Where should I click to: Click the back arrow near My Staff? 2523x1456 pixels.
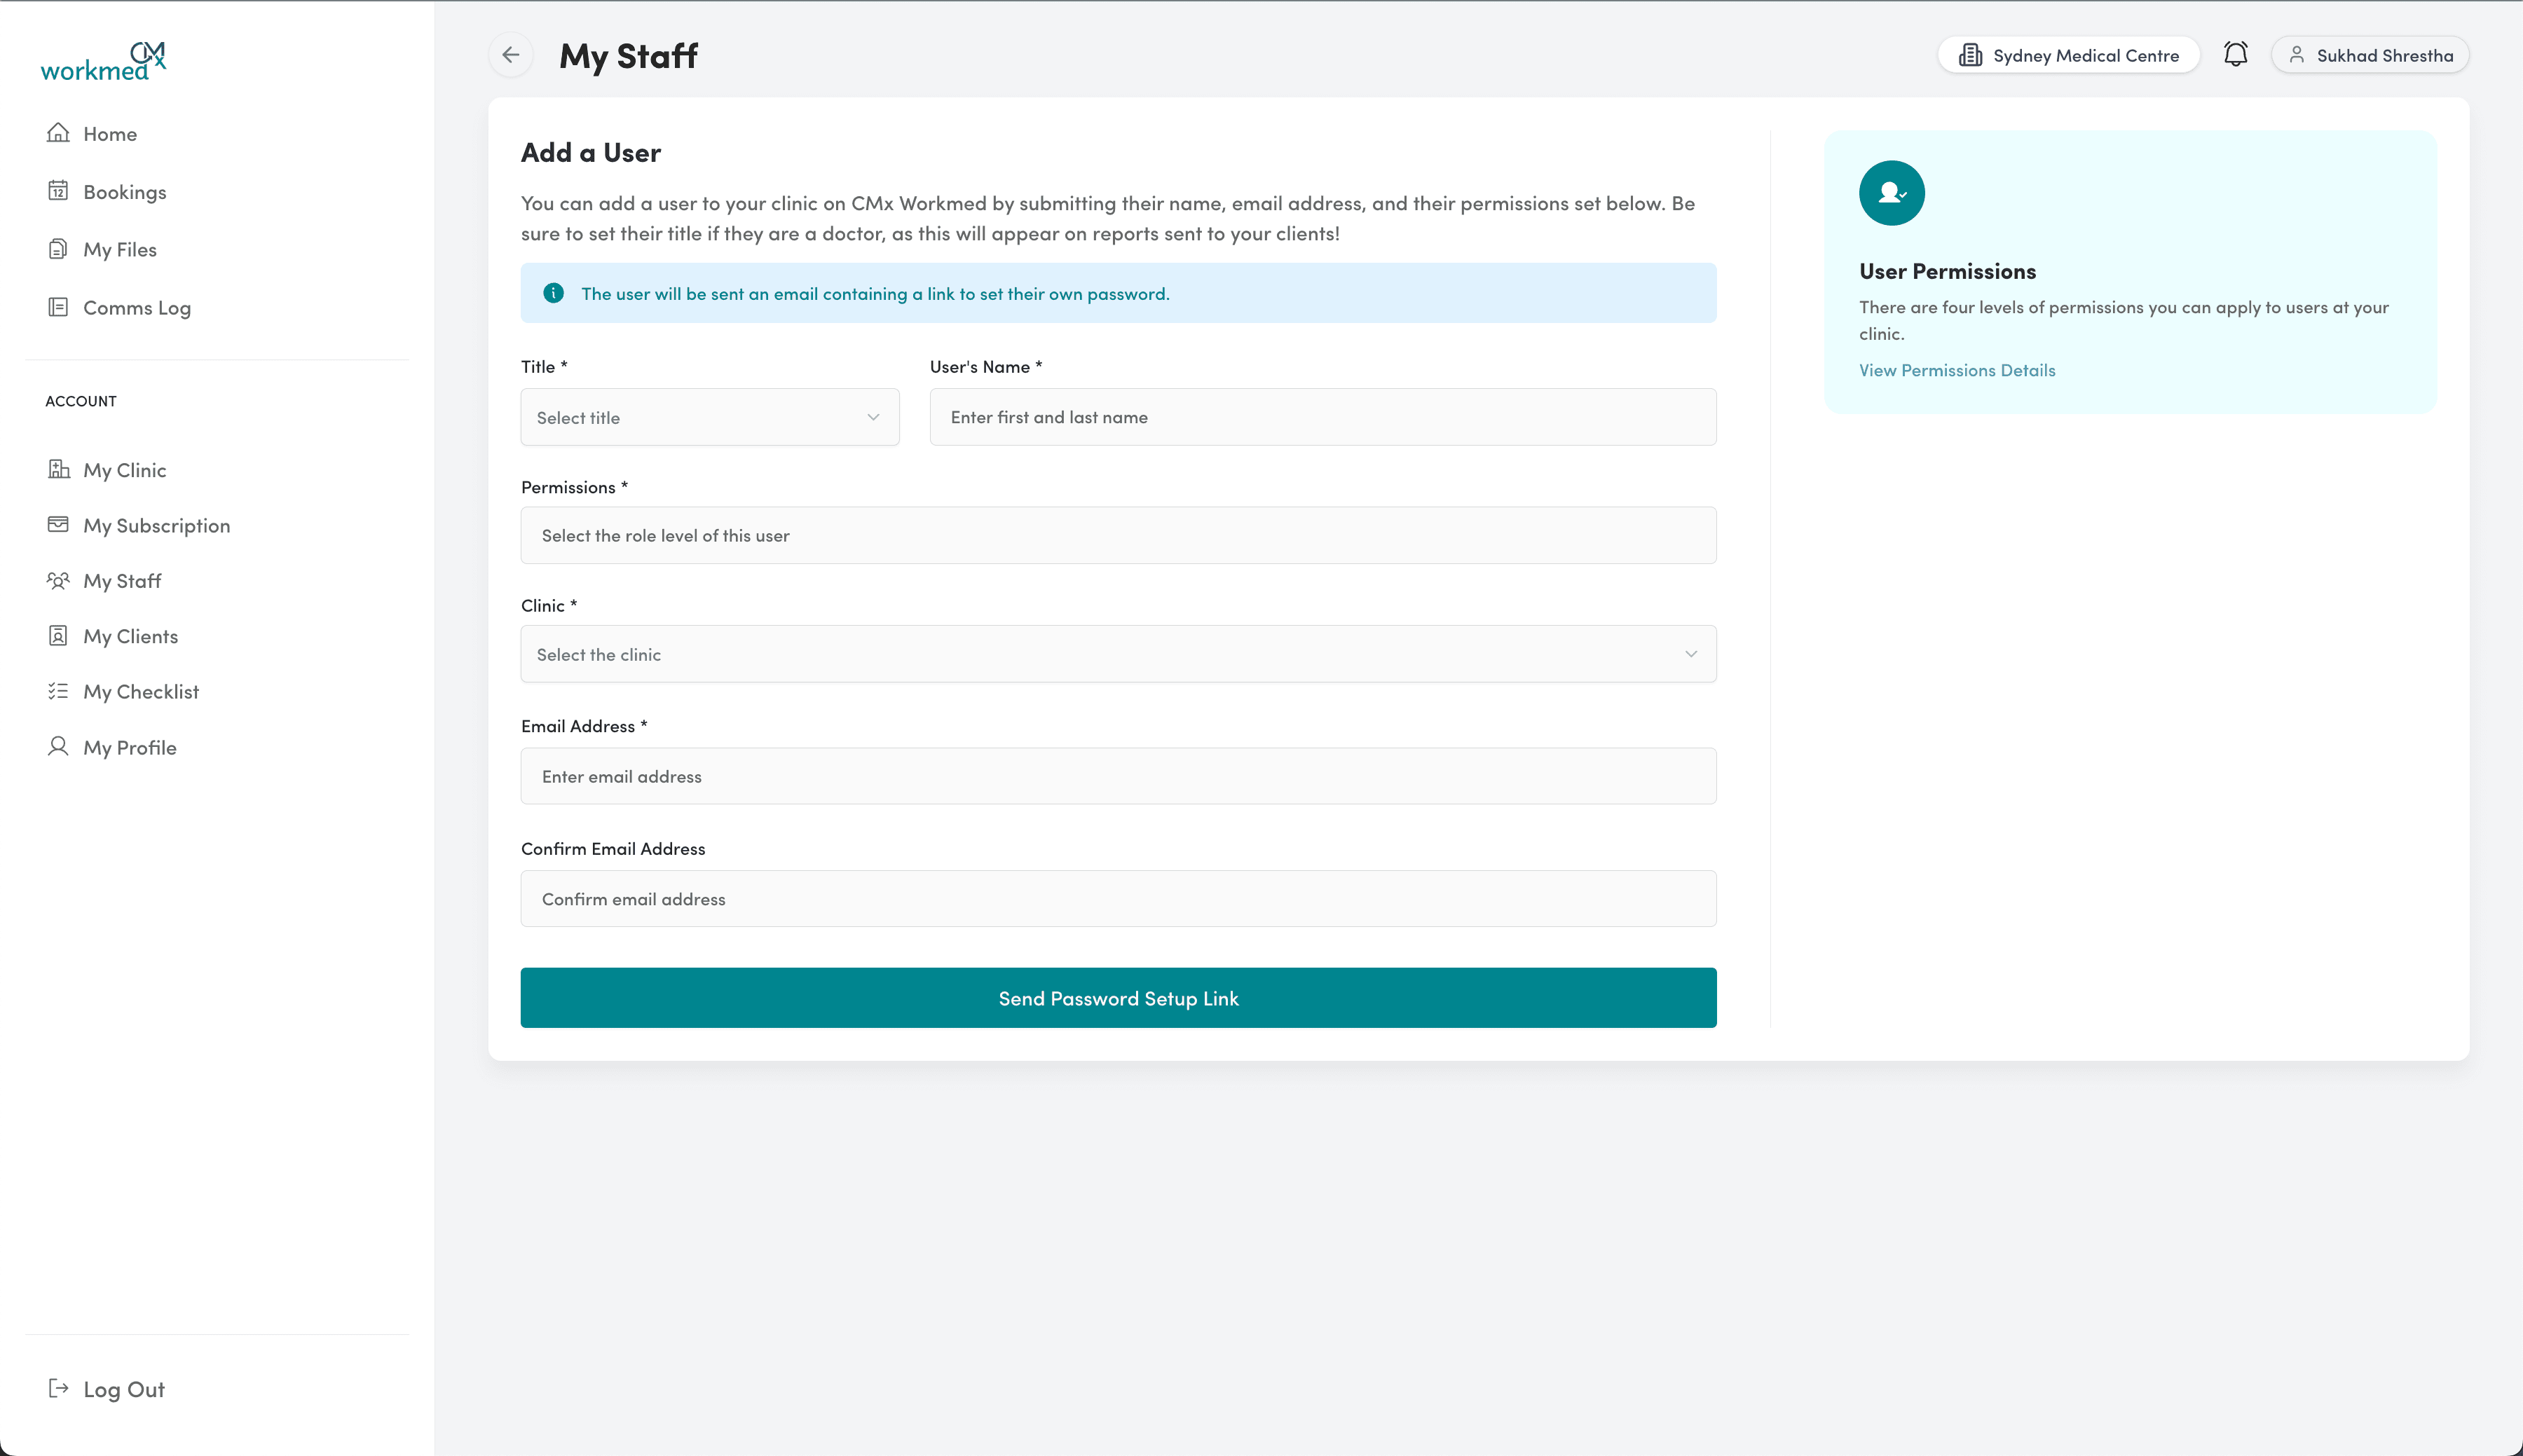tap(511, 55)
